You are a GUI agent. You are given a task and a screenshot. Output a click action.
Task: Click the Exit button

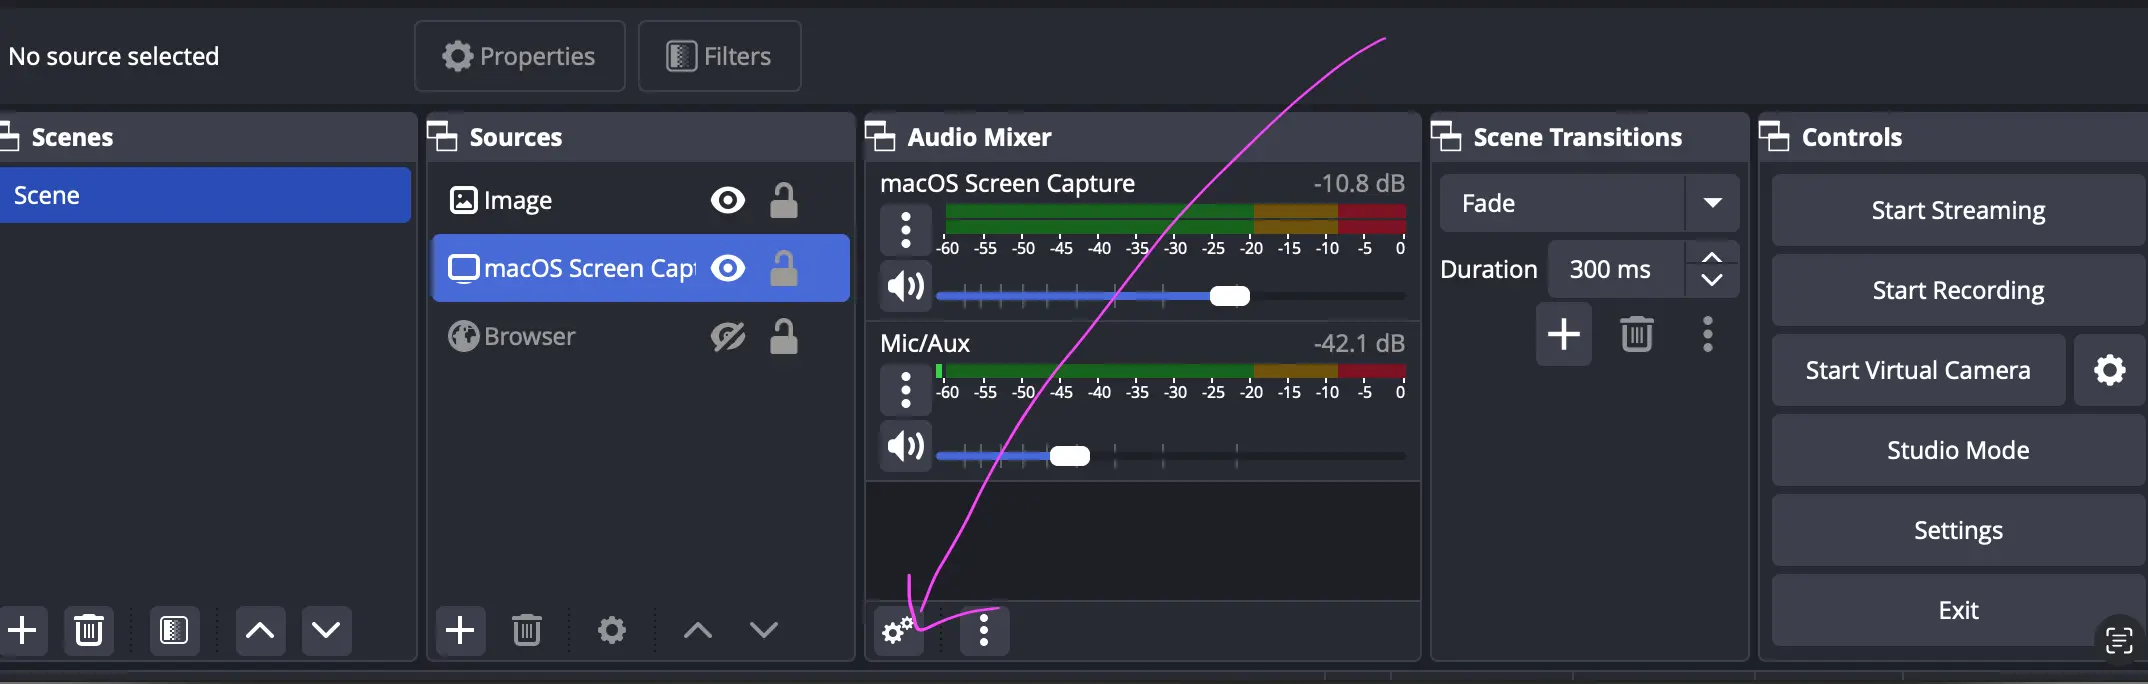pyautogui.click(x=1958, y=610)
